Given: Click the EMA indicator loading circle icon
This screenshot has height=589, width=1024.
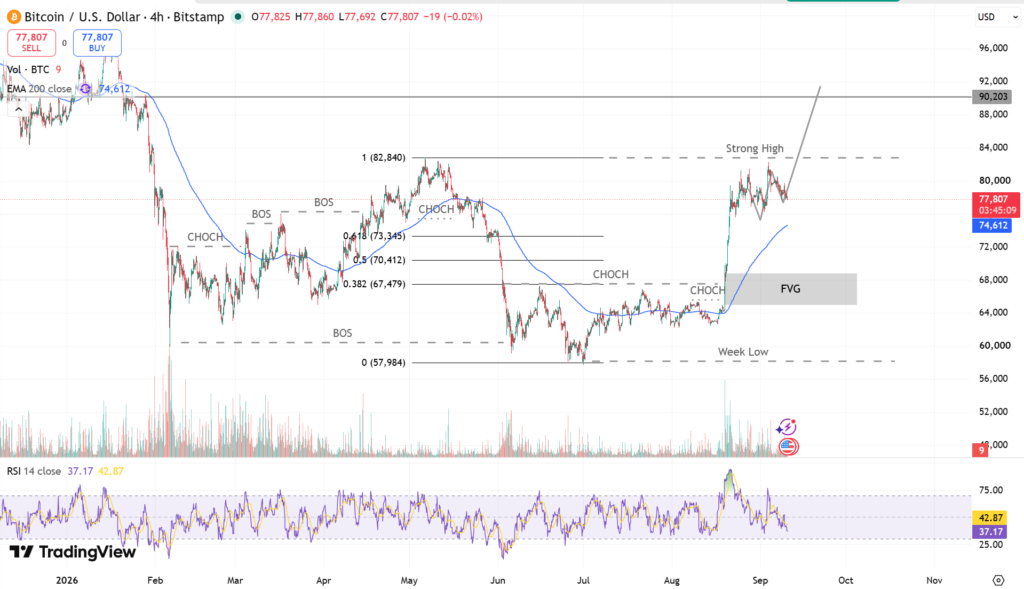Looking at the screenshot, I should (85, 89).
